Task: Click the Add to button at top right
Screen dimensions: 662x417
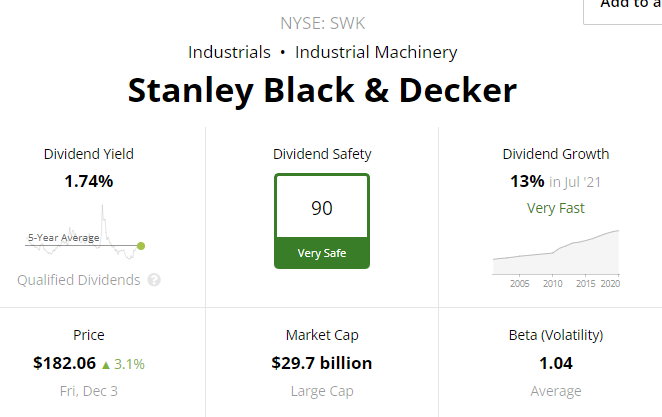Action: point(623,9)
